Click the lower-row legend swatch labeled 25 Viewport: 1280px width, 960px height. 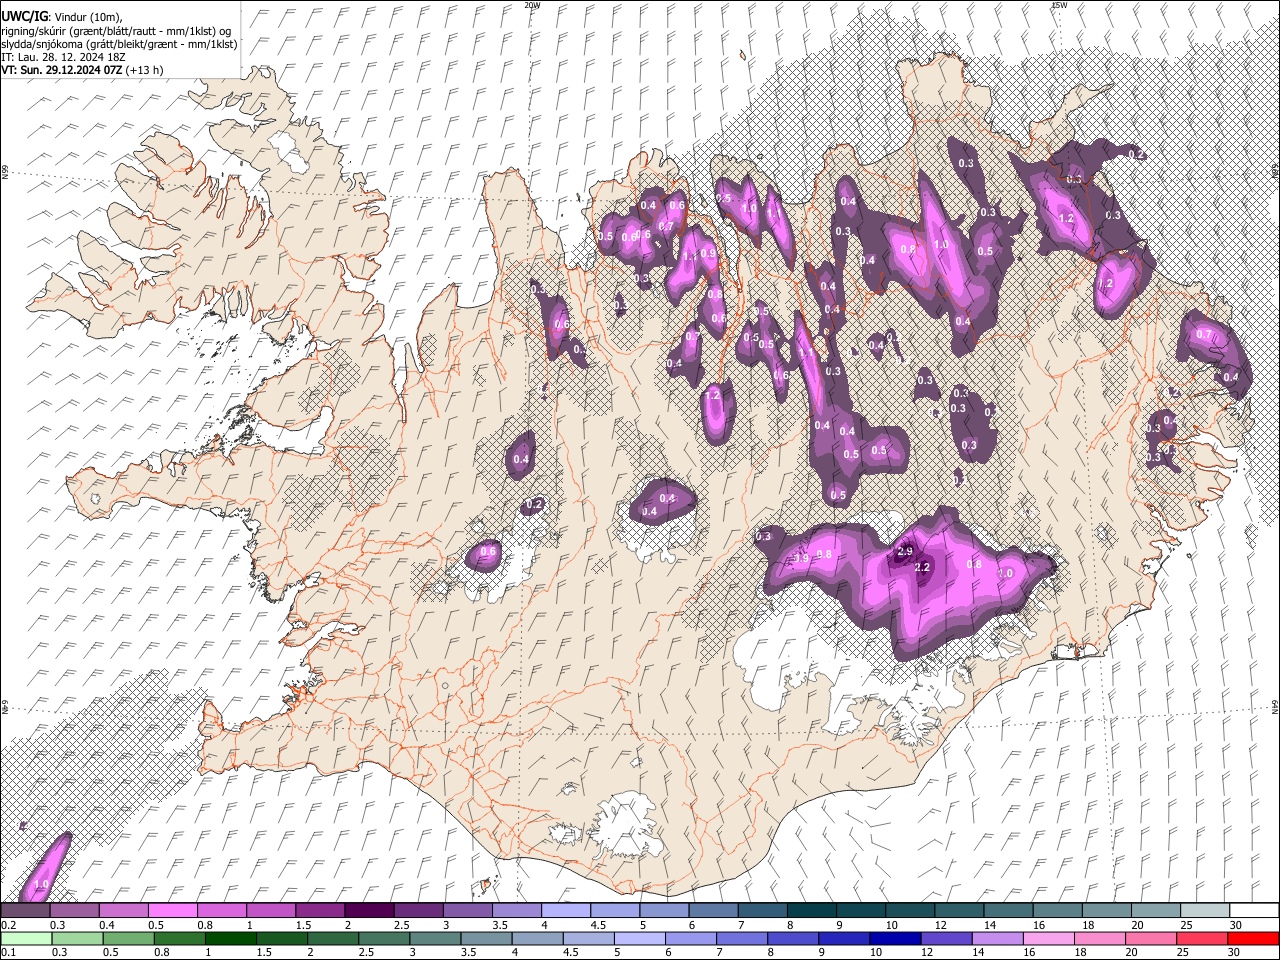[1200, 938]
